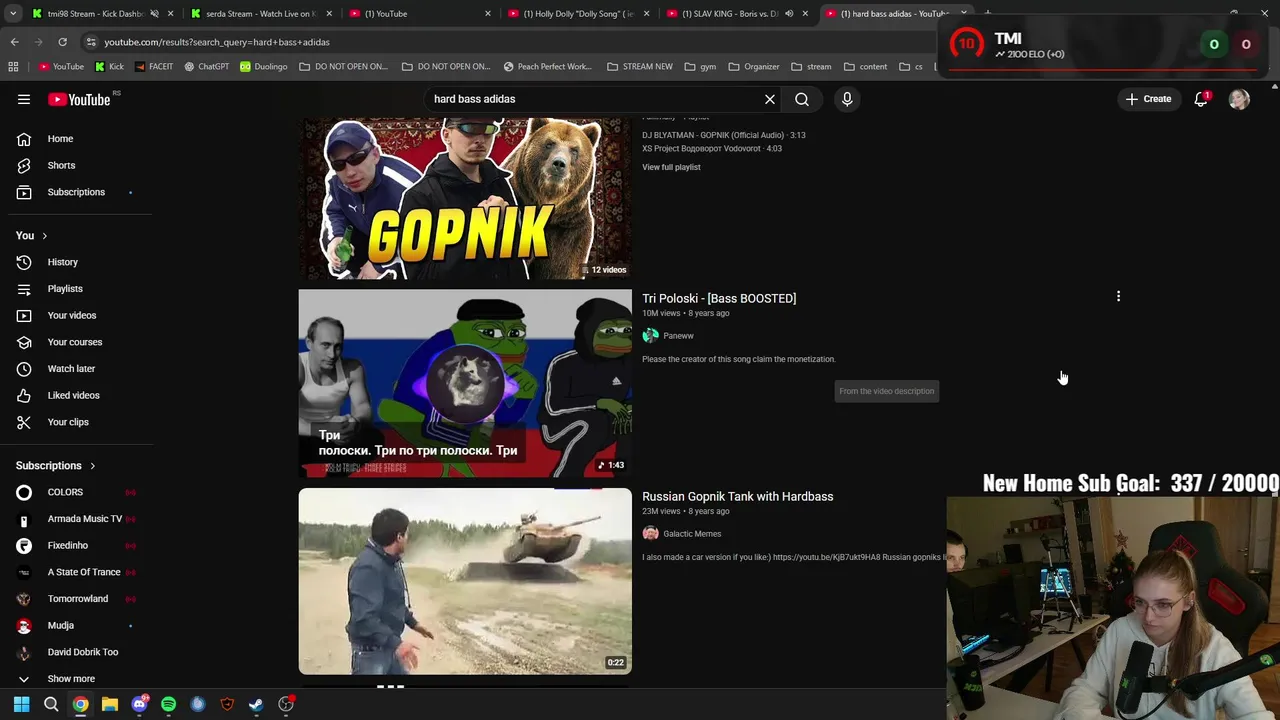This screenshot has height=720, width=1280.
Task: Play the Tri Poloski Pepe thumbnail
Action: pyautogui.click(x=465, y=383)
